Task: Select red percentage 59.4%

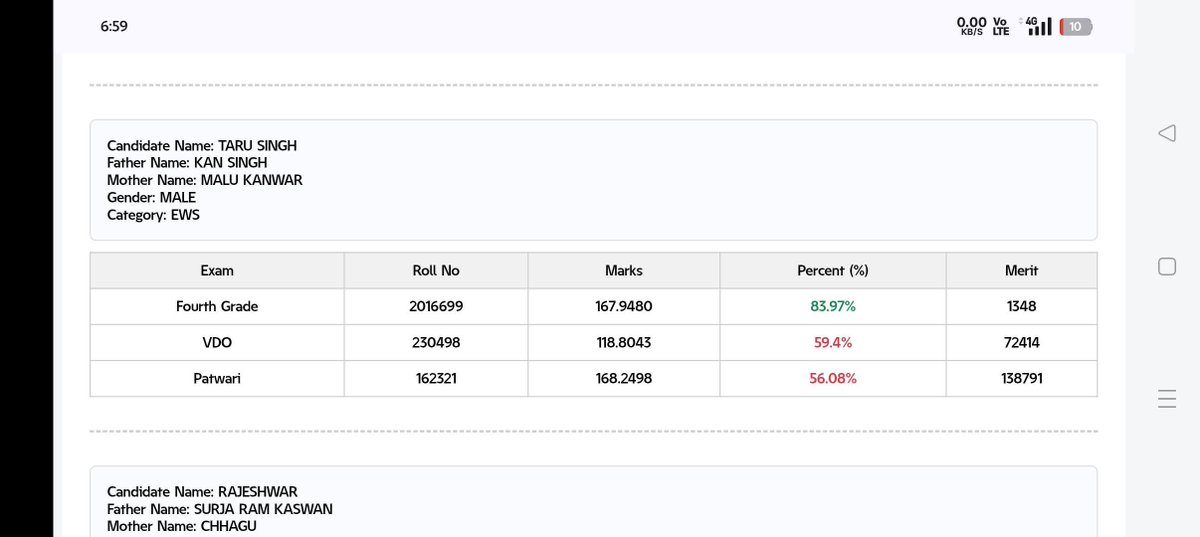Action: [833, 343]
